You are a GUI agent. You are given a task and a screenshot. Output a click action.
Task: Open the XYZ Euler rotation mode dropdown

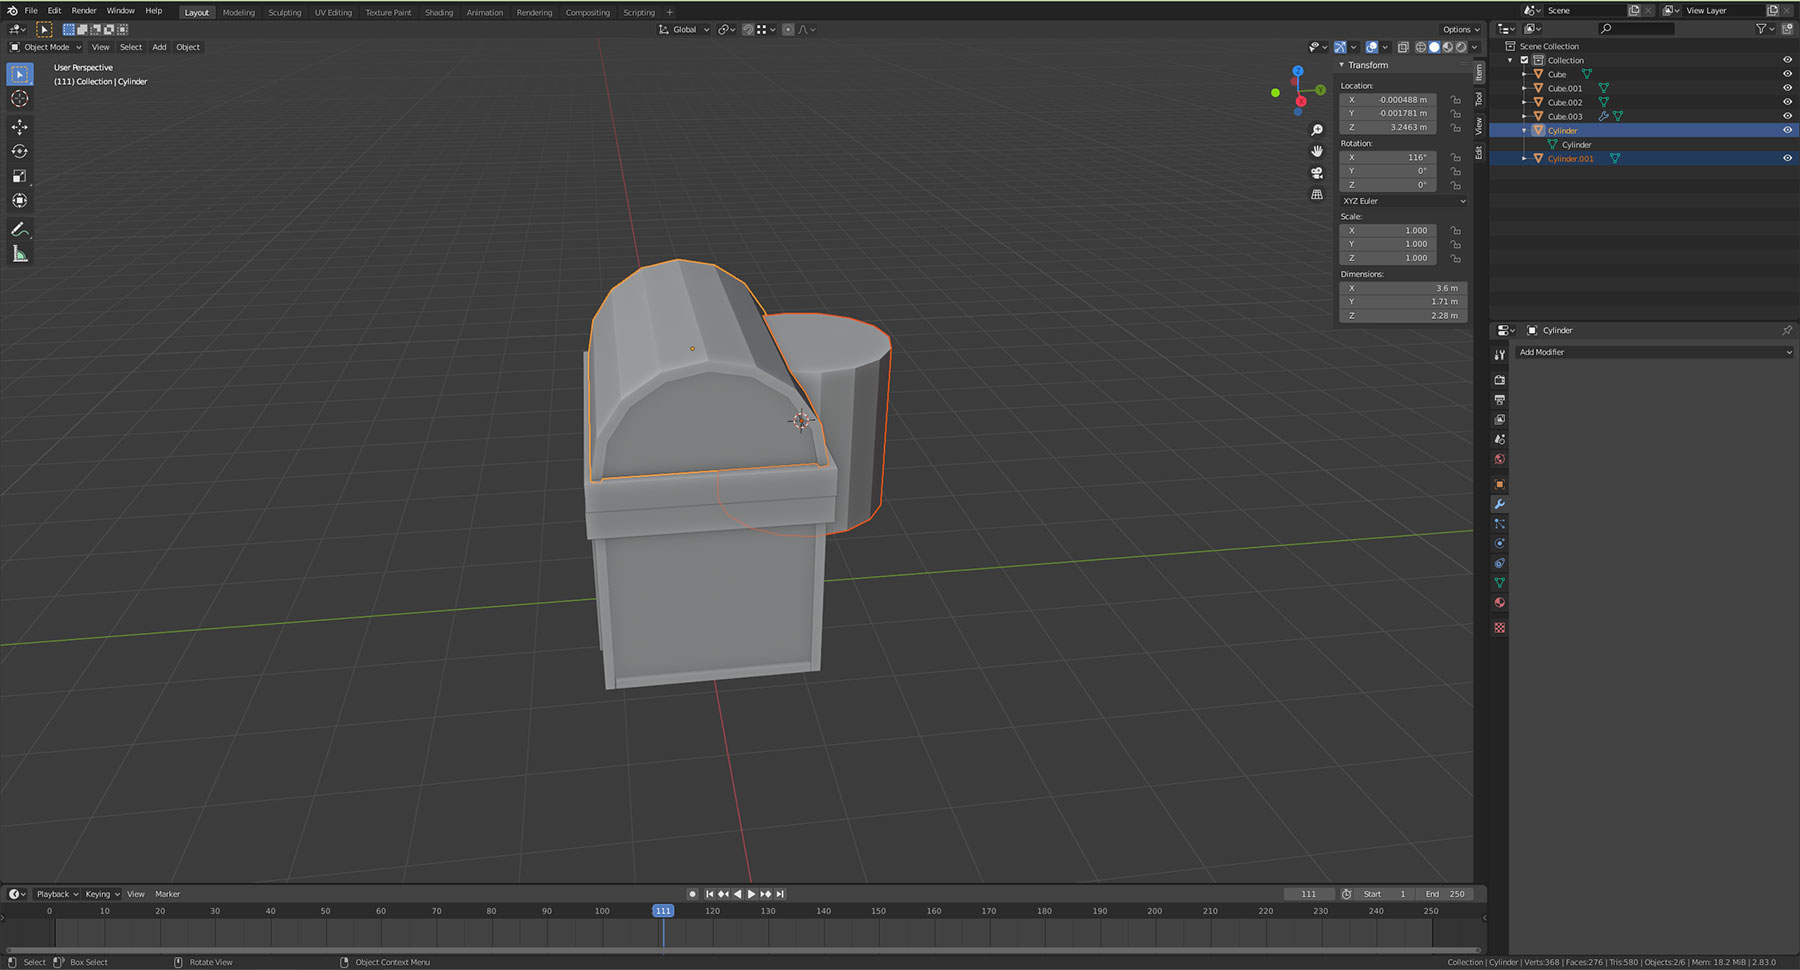(1403, 201)
